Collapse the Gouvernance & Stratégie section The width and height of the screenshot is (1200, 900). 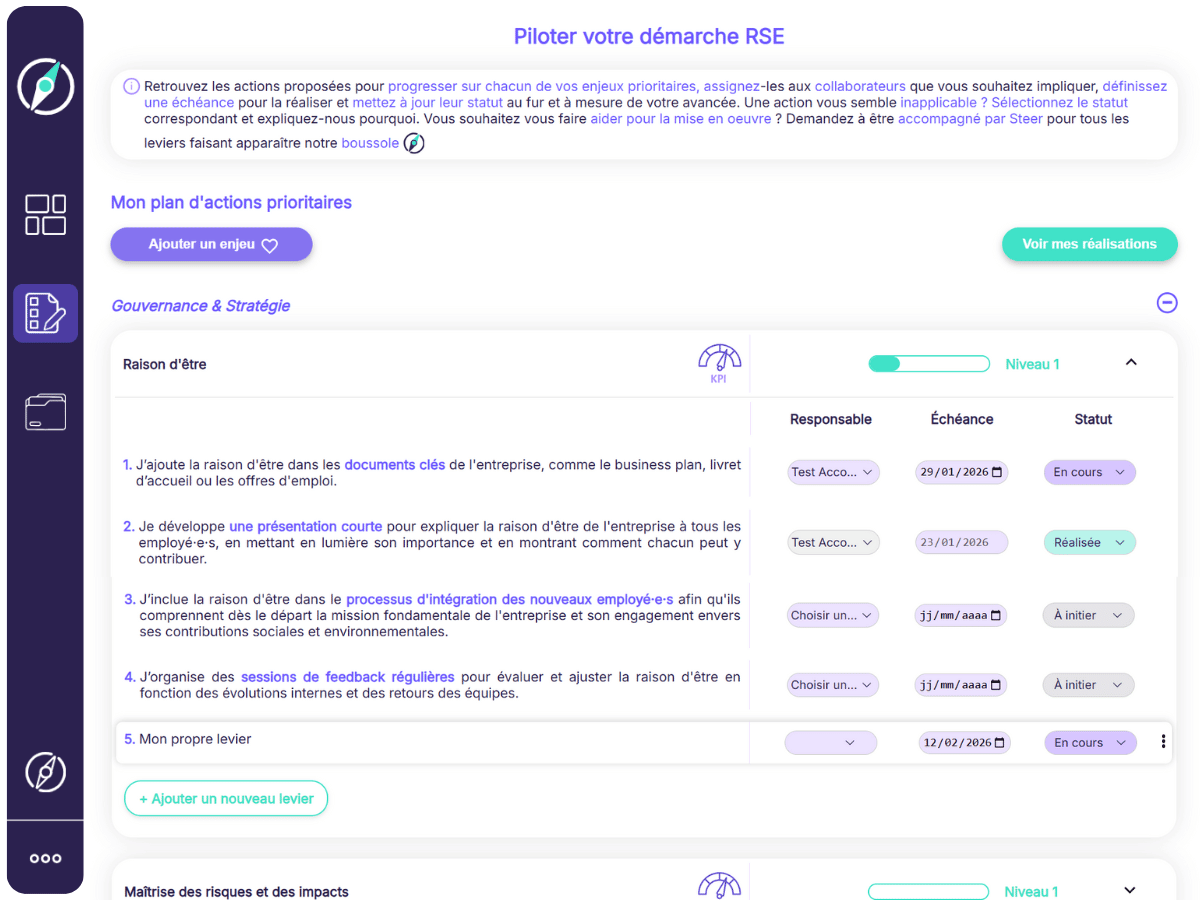click(x=1166, y=302)
